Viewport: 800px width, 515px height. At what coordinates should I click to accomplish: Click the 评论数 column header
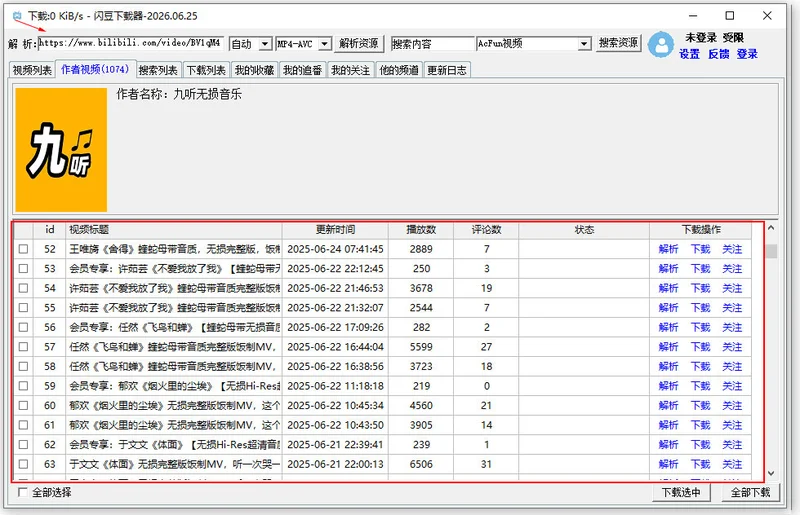point(486,230)
